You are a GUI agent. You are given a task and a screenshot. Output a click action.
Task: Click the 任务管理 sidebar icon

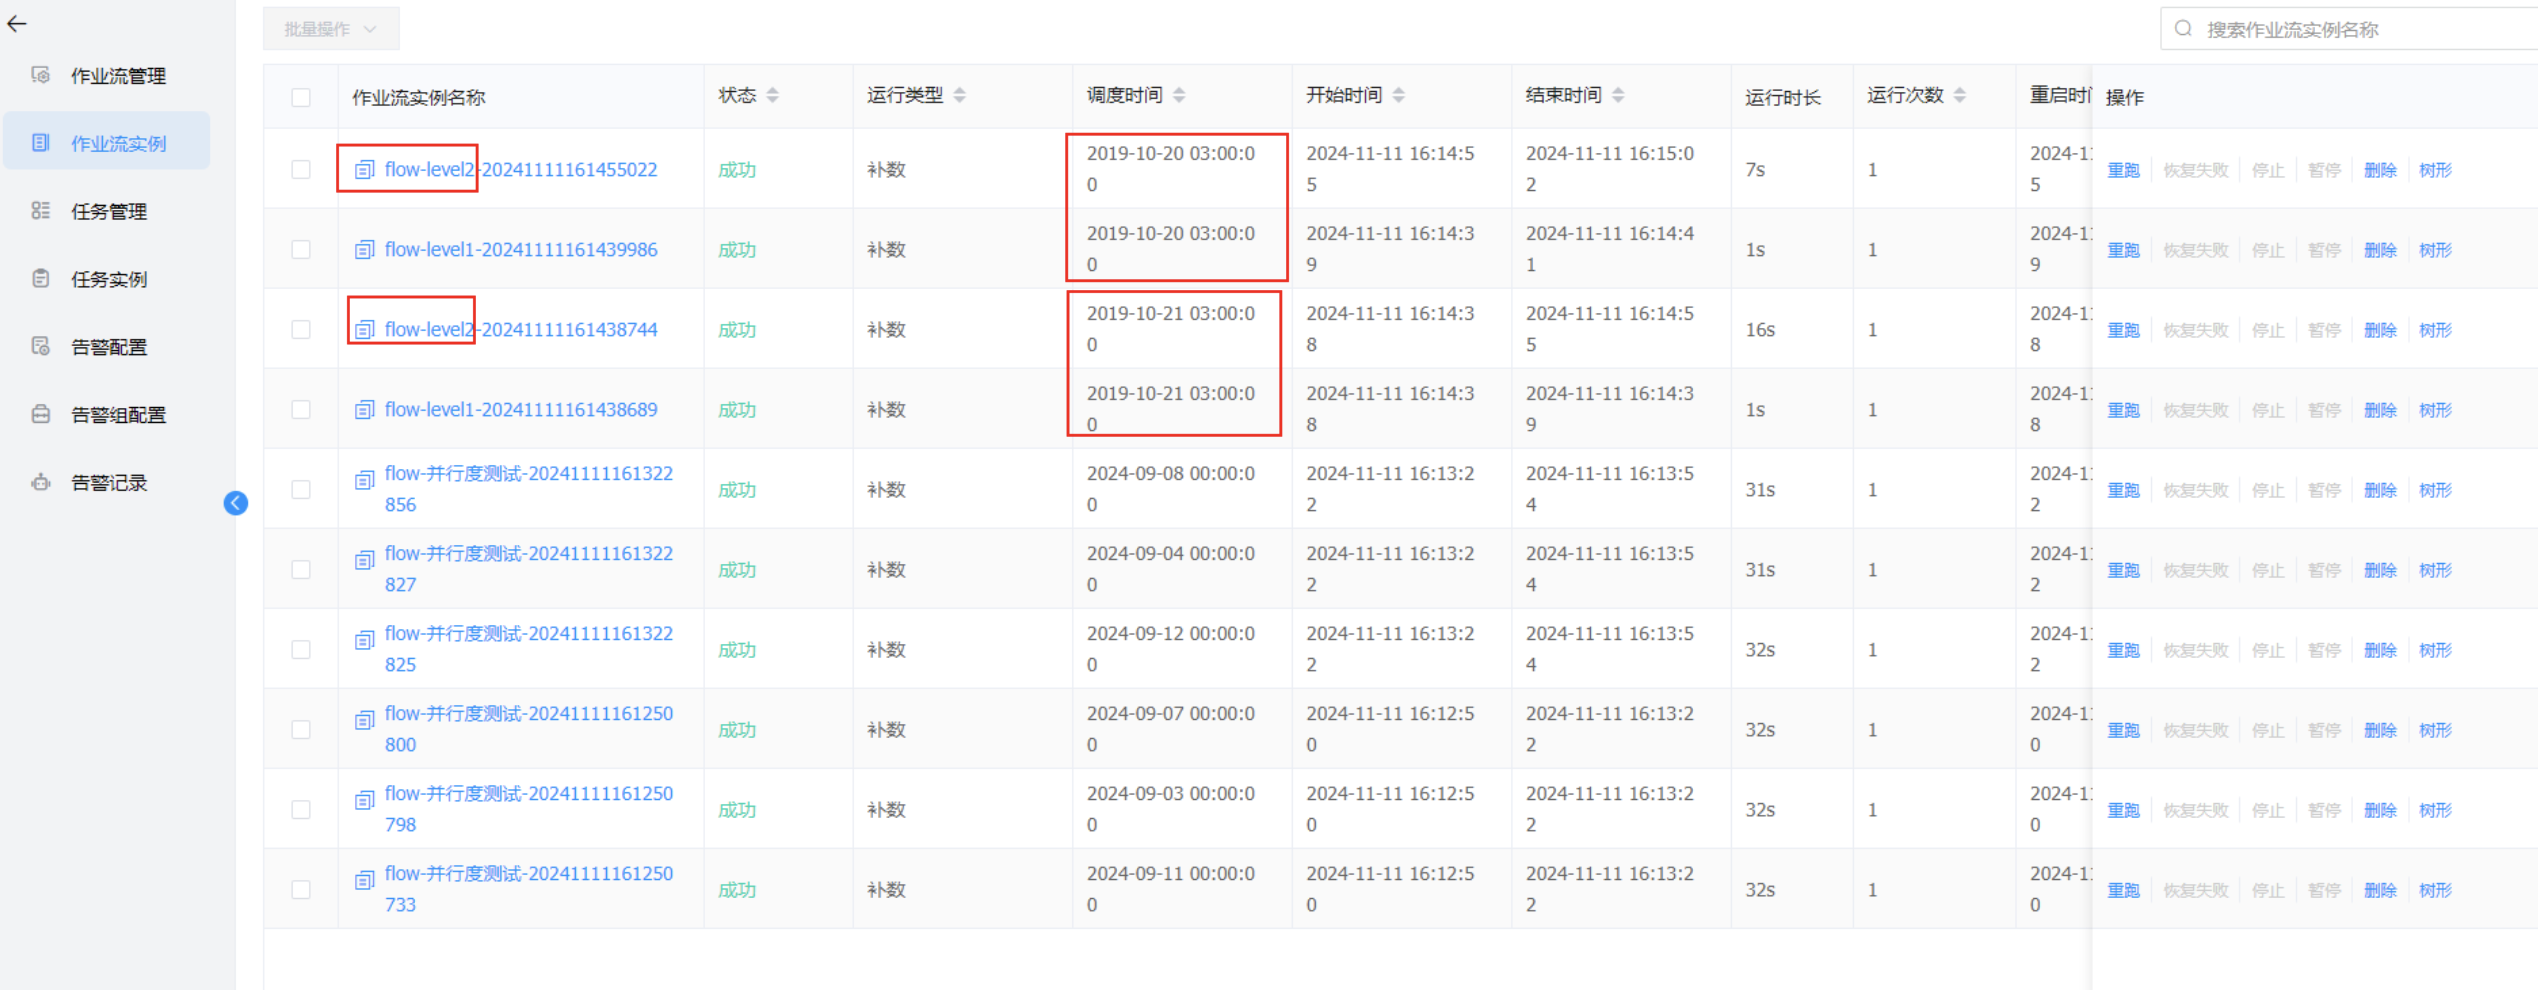(40, 211)
